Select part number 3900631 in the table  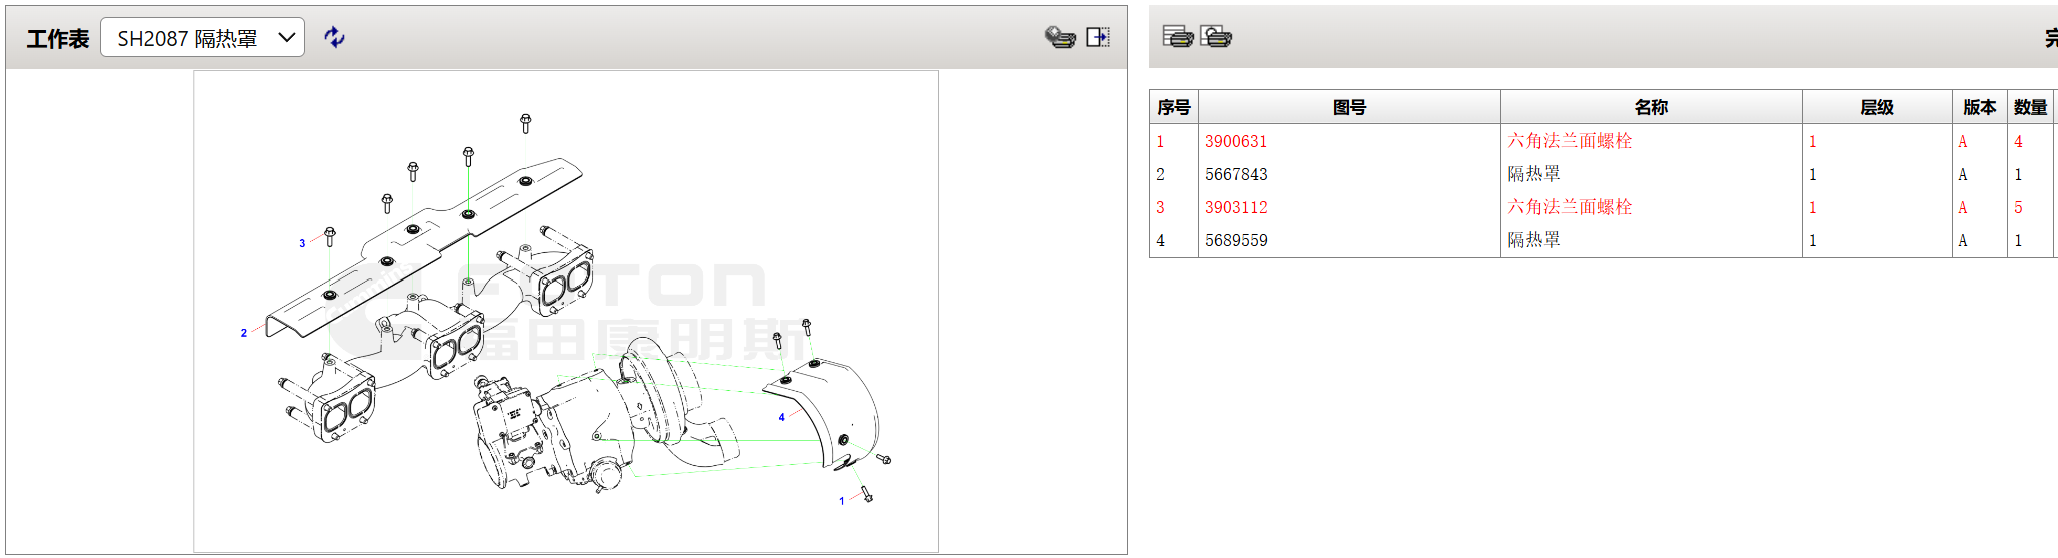coord(1235,142)
